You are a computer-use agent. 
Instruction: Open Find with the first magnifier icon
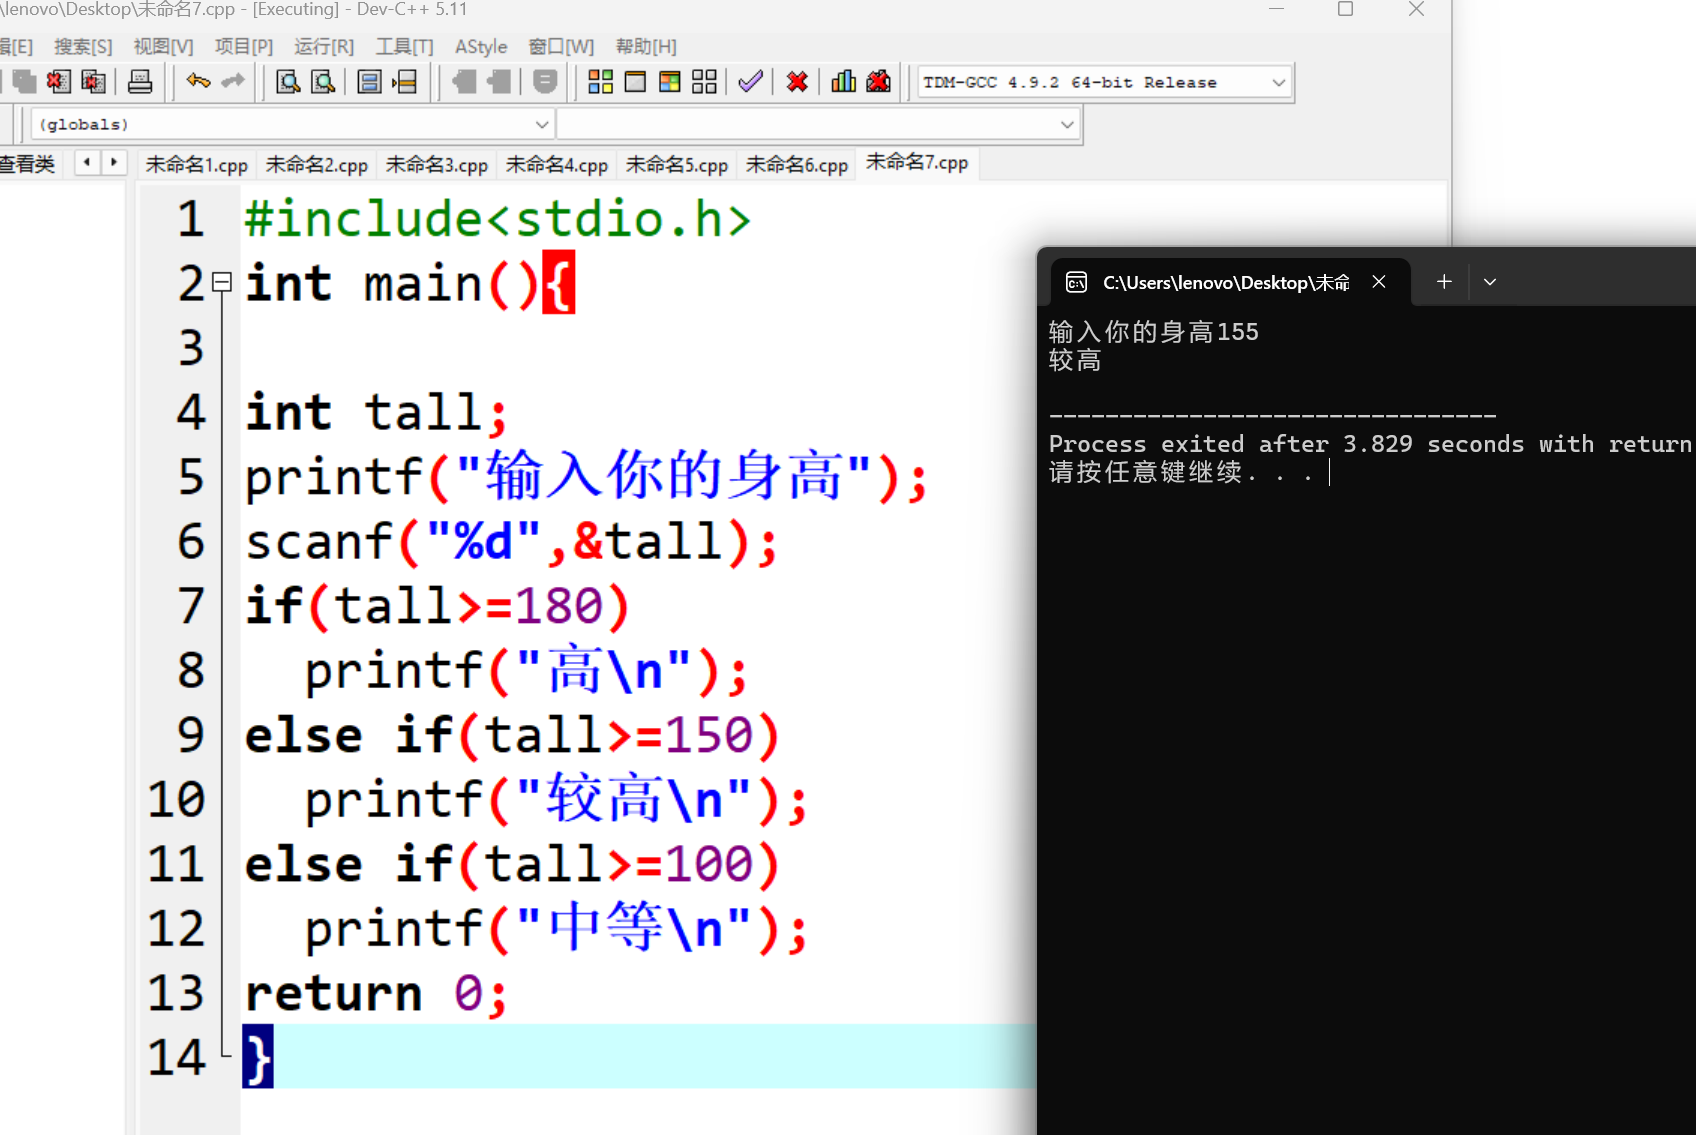[x=288, y=82]
